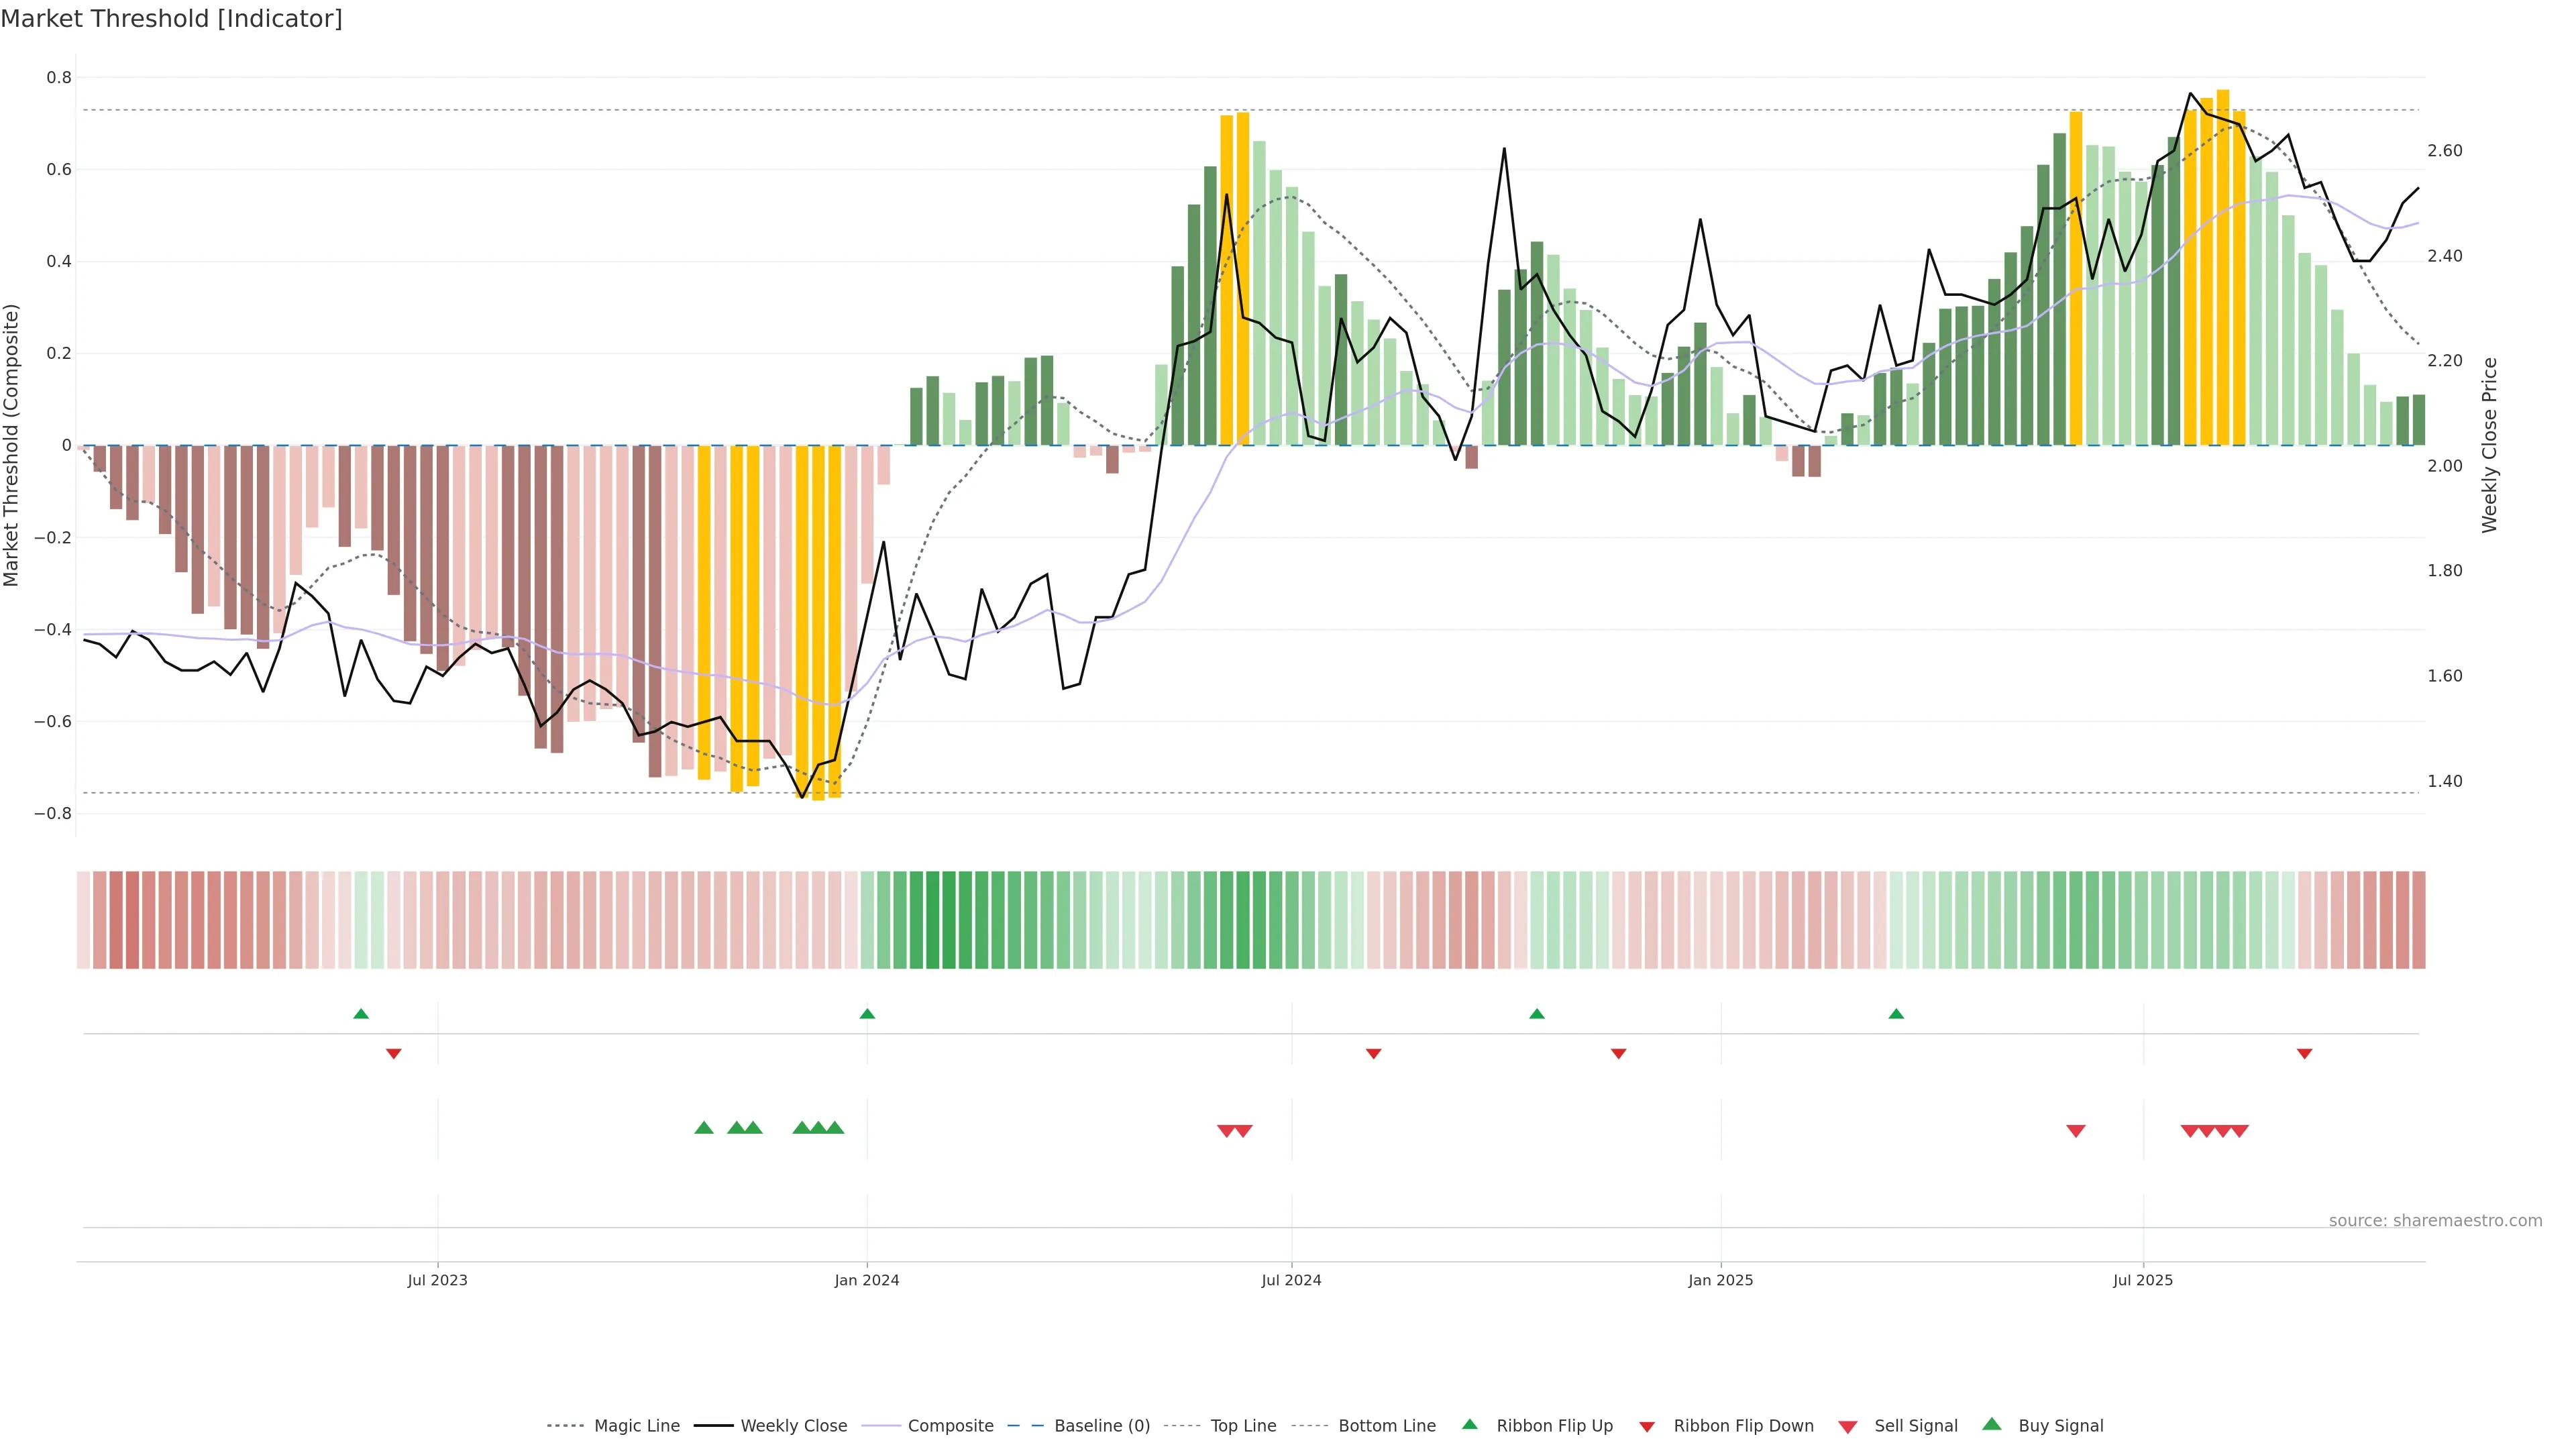Click Jan 2025 x-axis label
This screenshot has height=1449, width=2576.
[1720, 1280]
